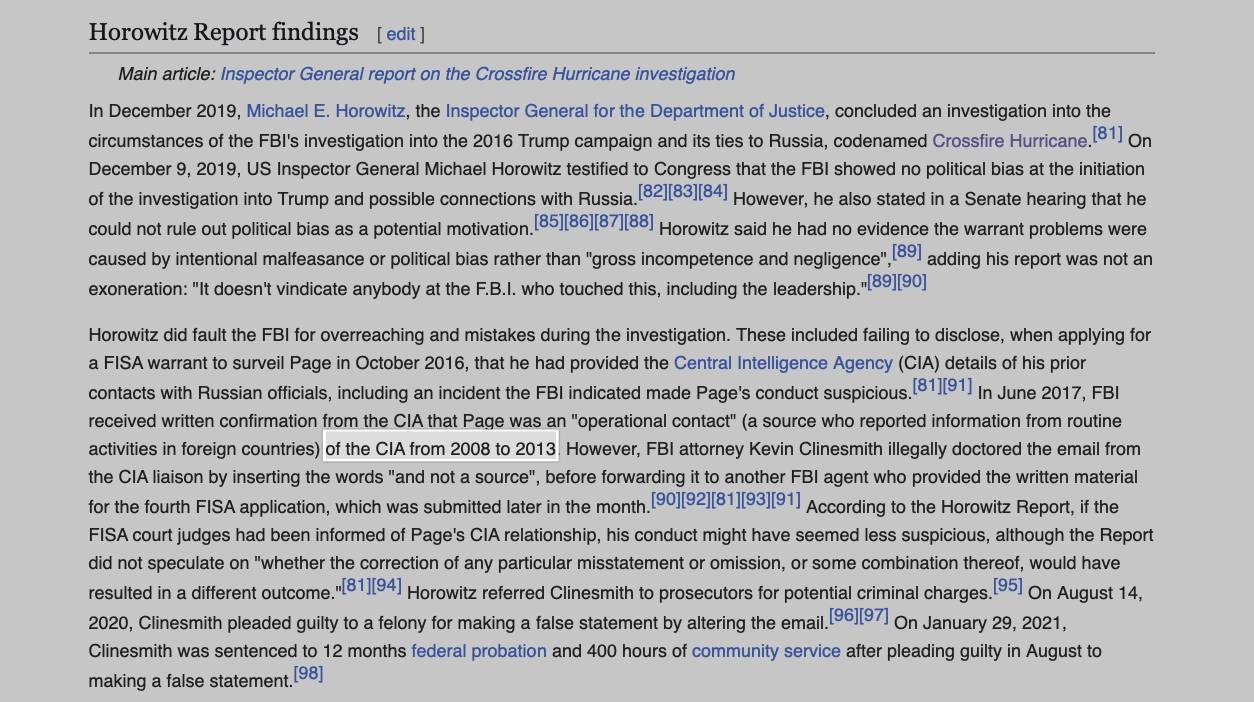The image size is (1254, 702).
Task: Open footnote [93]
Action: click(756, 499)
